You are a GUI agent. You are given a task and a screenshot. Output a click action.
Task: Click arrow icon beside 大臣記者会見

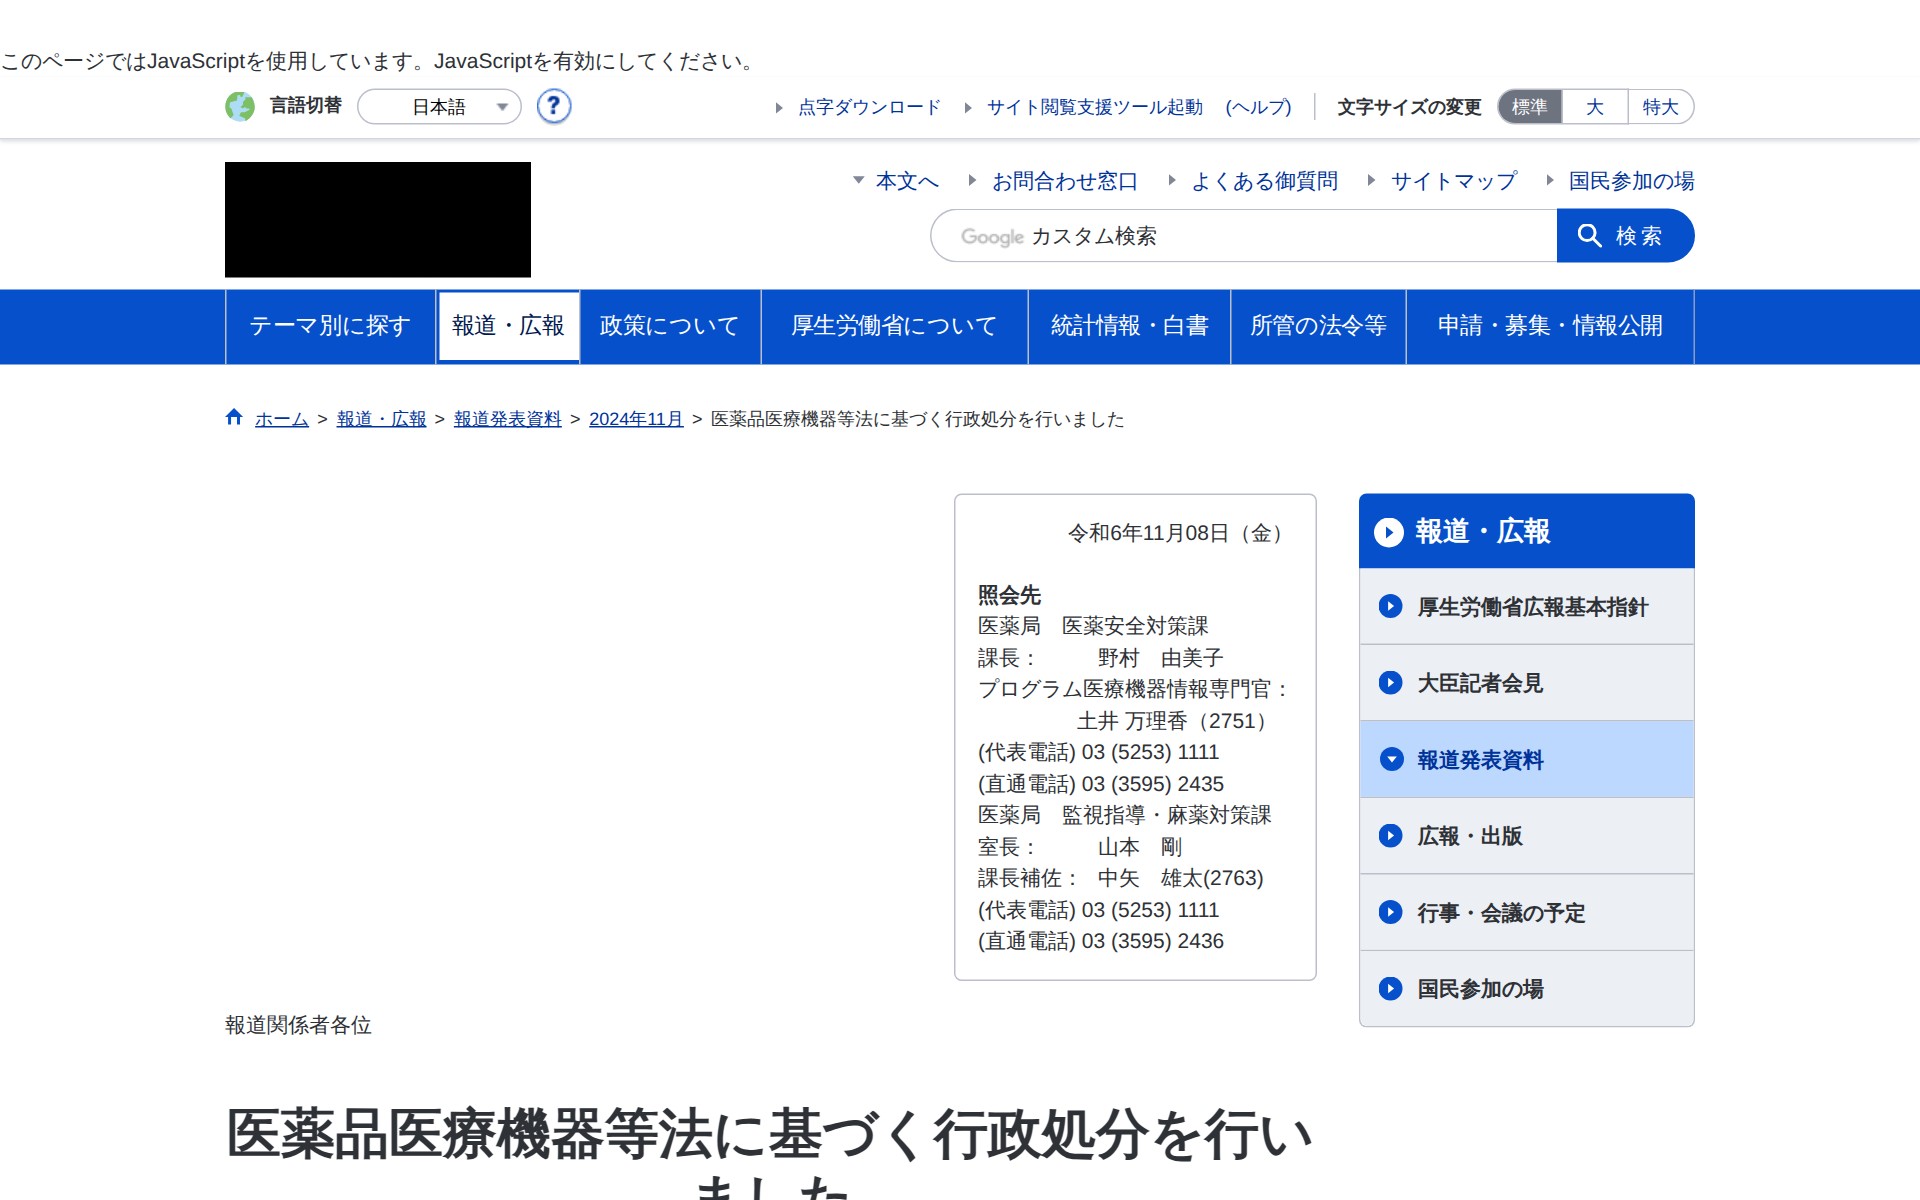click(1390, 683)
